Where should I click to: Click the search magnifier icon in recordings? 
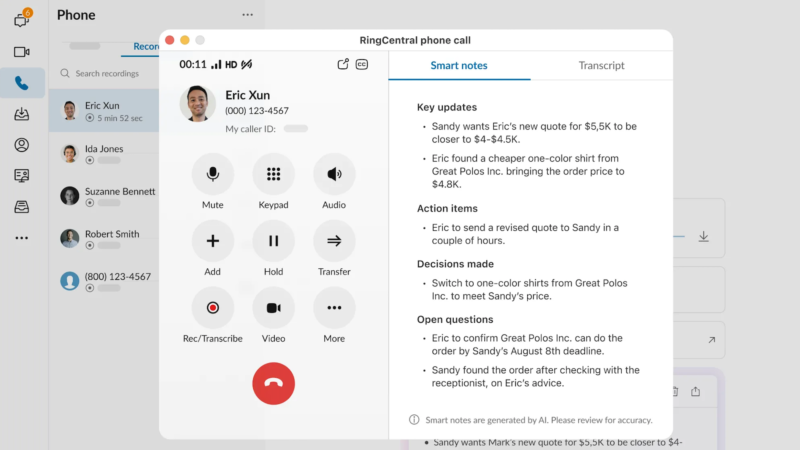[x=65, y=73]
